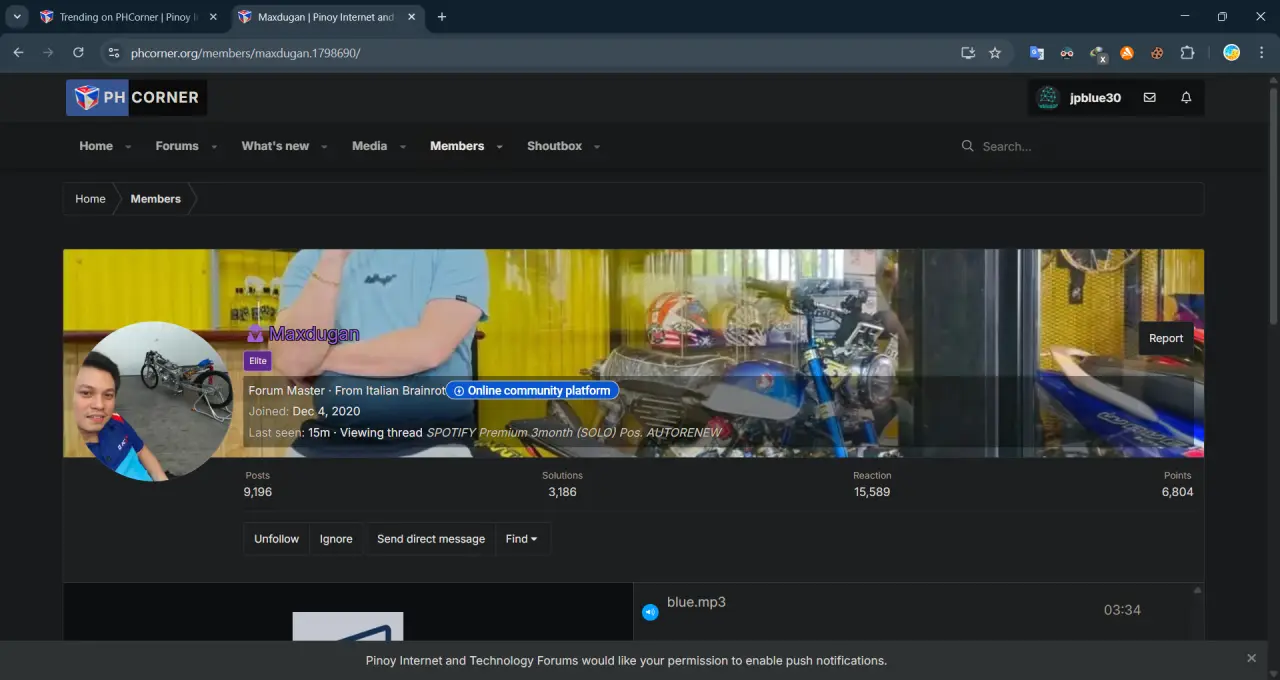Viewport: 1280px width, 680px height.
Task: Close the Maxdugan tab
Action: click(411, 17)
